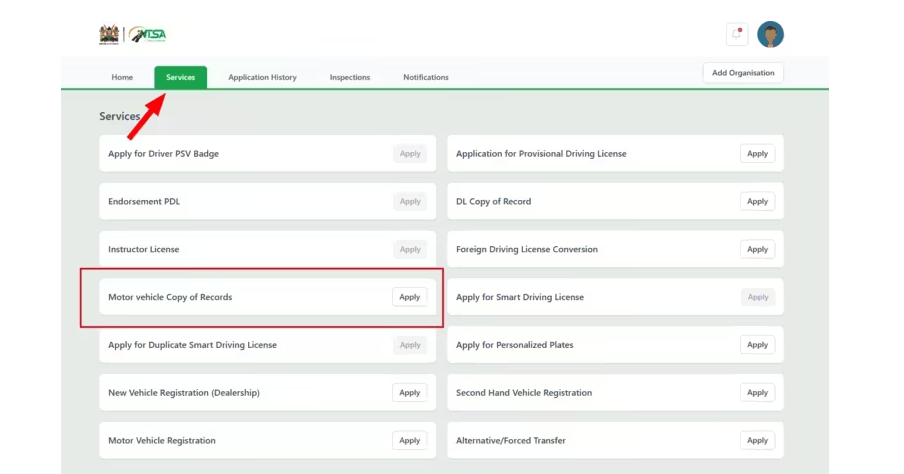This screenshot has width=904, height=474.
Task: Apply for Second Hand Vehicle Registration
Action: pos(757,393)
